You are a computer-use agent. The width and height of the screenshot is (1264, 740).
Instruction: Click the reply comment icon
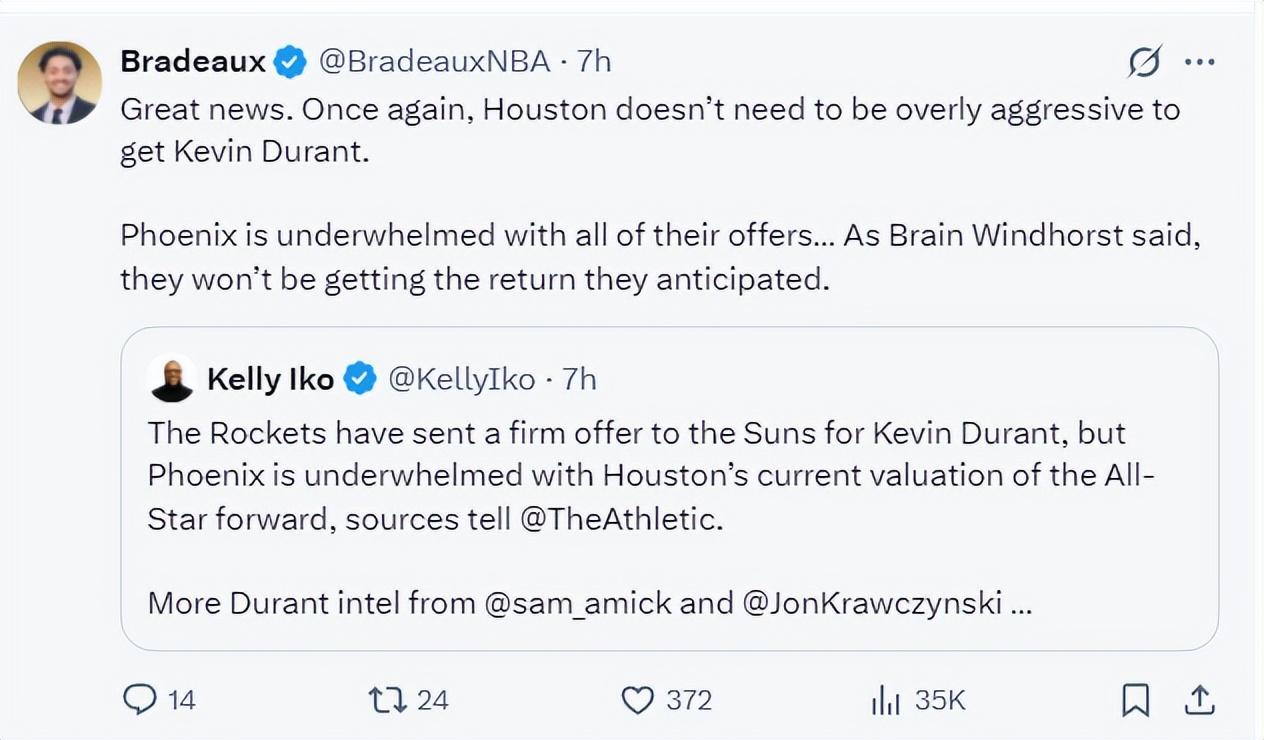139,699
